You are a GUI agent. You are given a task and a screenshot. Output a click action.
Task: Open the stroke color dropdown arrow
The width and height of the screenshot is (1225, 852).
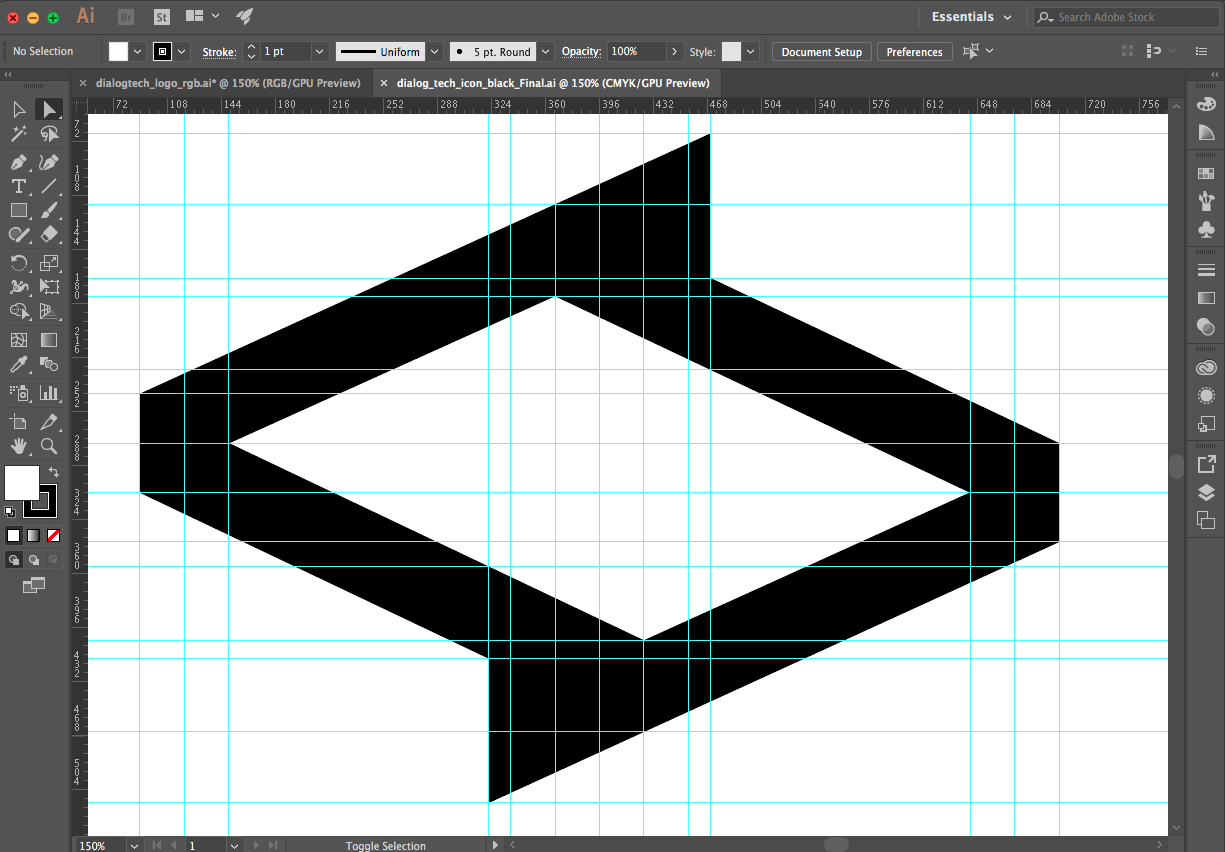click(182, 51)
